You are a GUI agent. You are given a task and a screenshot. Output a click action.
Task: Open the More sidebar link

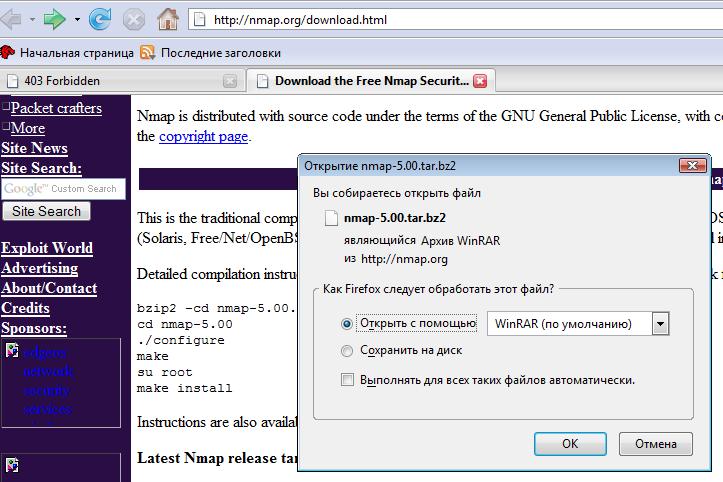pyautogui.click(x=28, y=128)
